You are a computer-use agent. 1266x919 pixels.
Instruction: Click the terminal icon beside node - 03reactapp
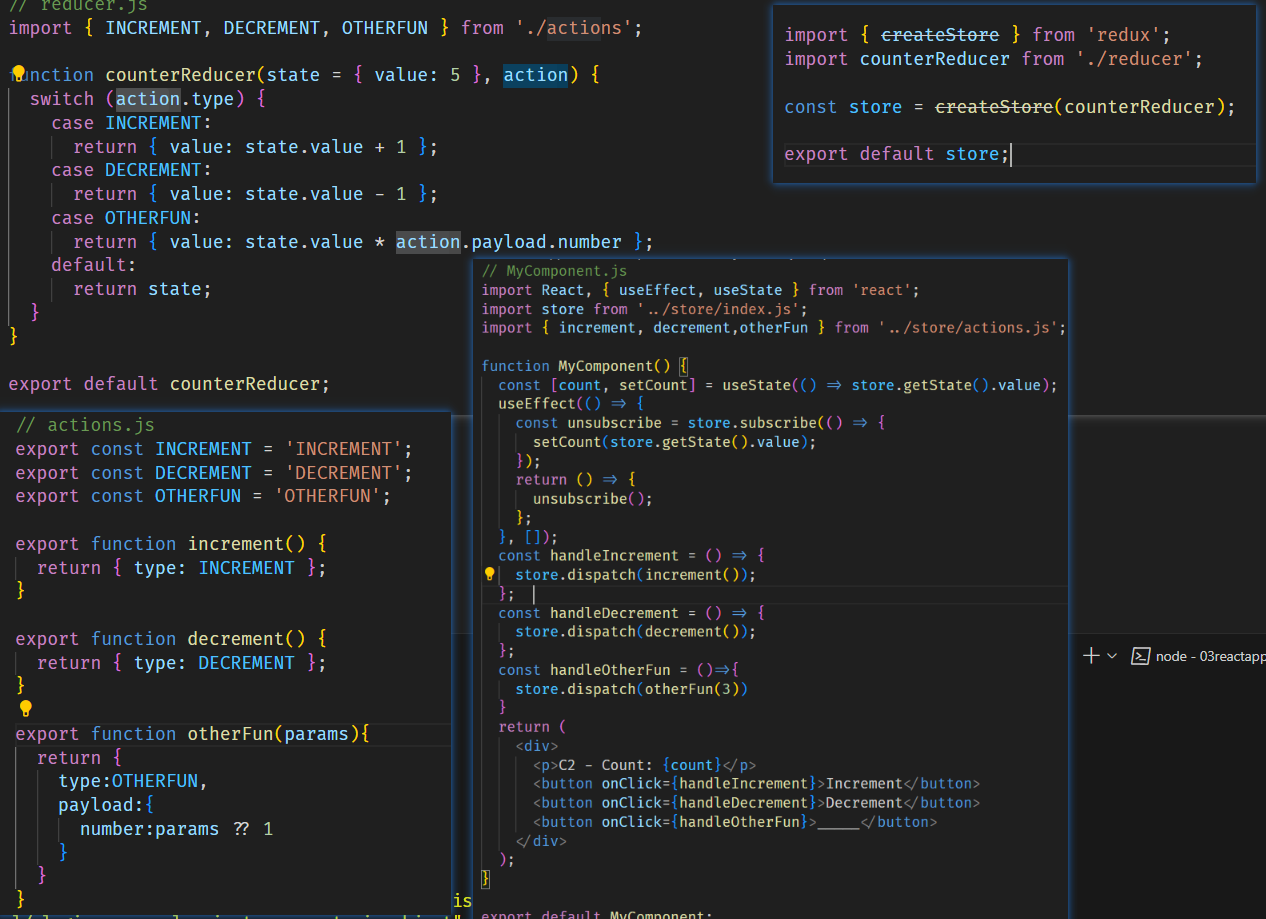pyautogui.click(x=1139, y=656)
